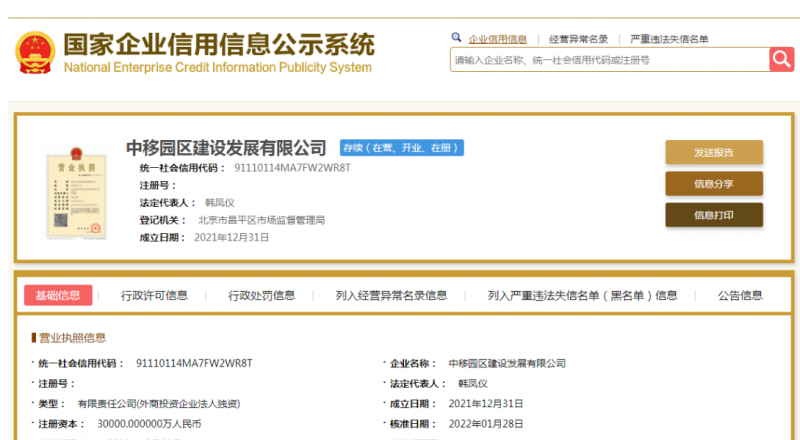Click the 中移园区建设发展有限公司 company title
This screenshot has width=800, height=440.
[x=226, y=148]
